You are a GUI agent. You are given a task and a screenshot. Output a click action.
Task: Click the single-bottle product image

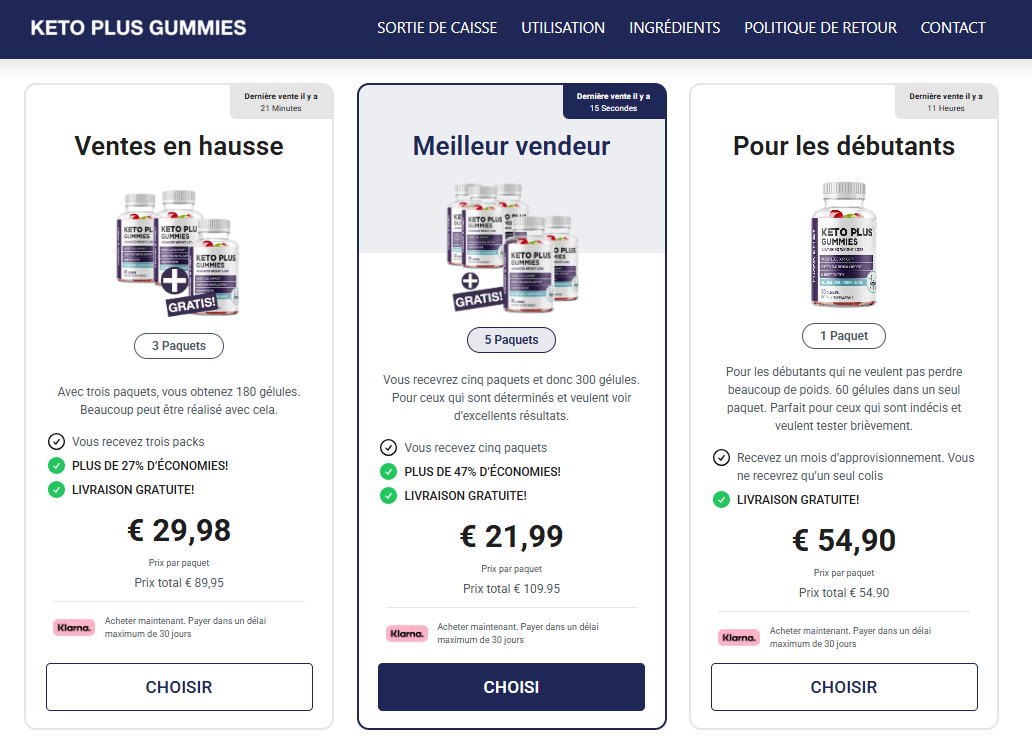click(x=844, y=245)
